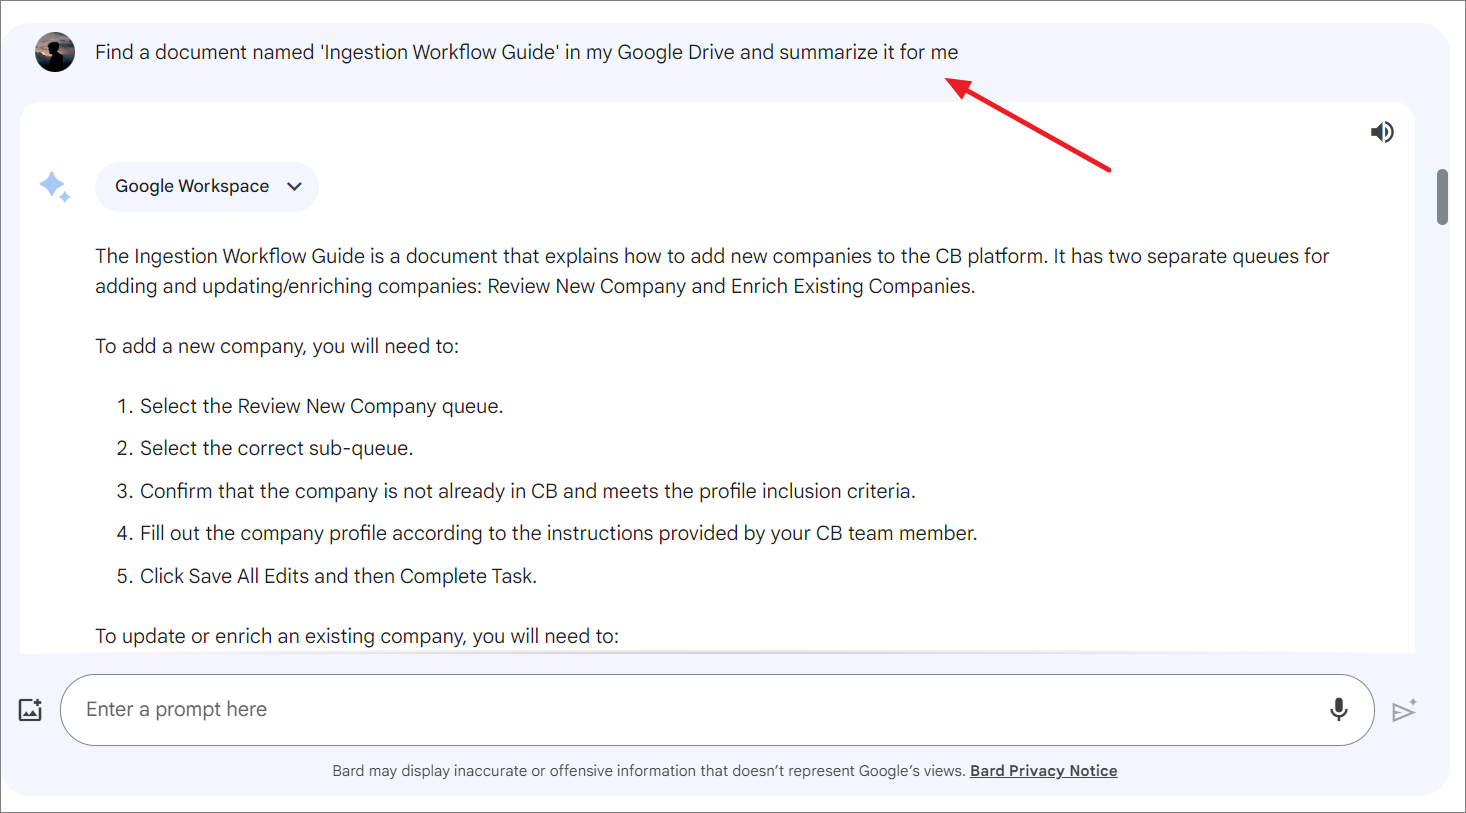Click step 5 'Click Save All Edits'
Screen dimensions: 1466x813
tap(338, 576)
